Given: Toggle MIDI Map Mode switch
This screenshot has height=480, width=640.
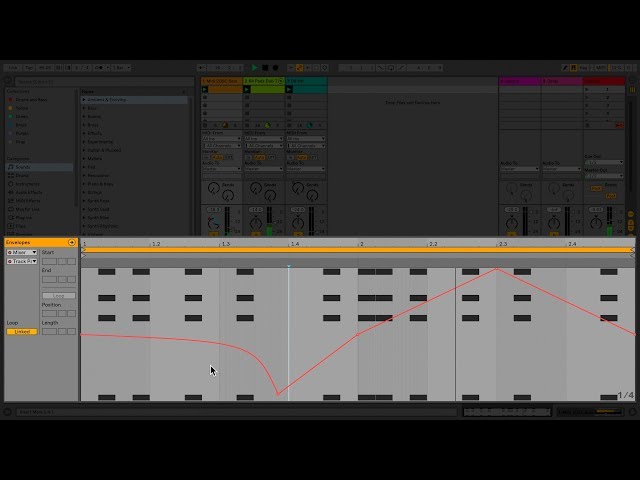Looking at the screenshot, I should coord(600,68).
